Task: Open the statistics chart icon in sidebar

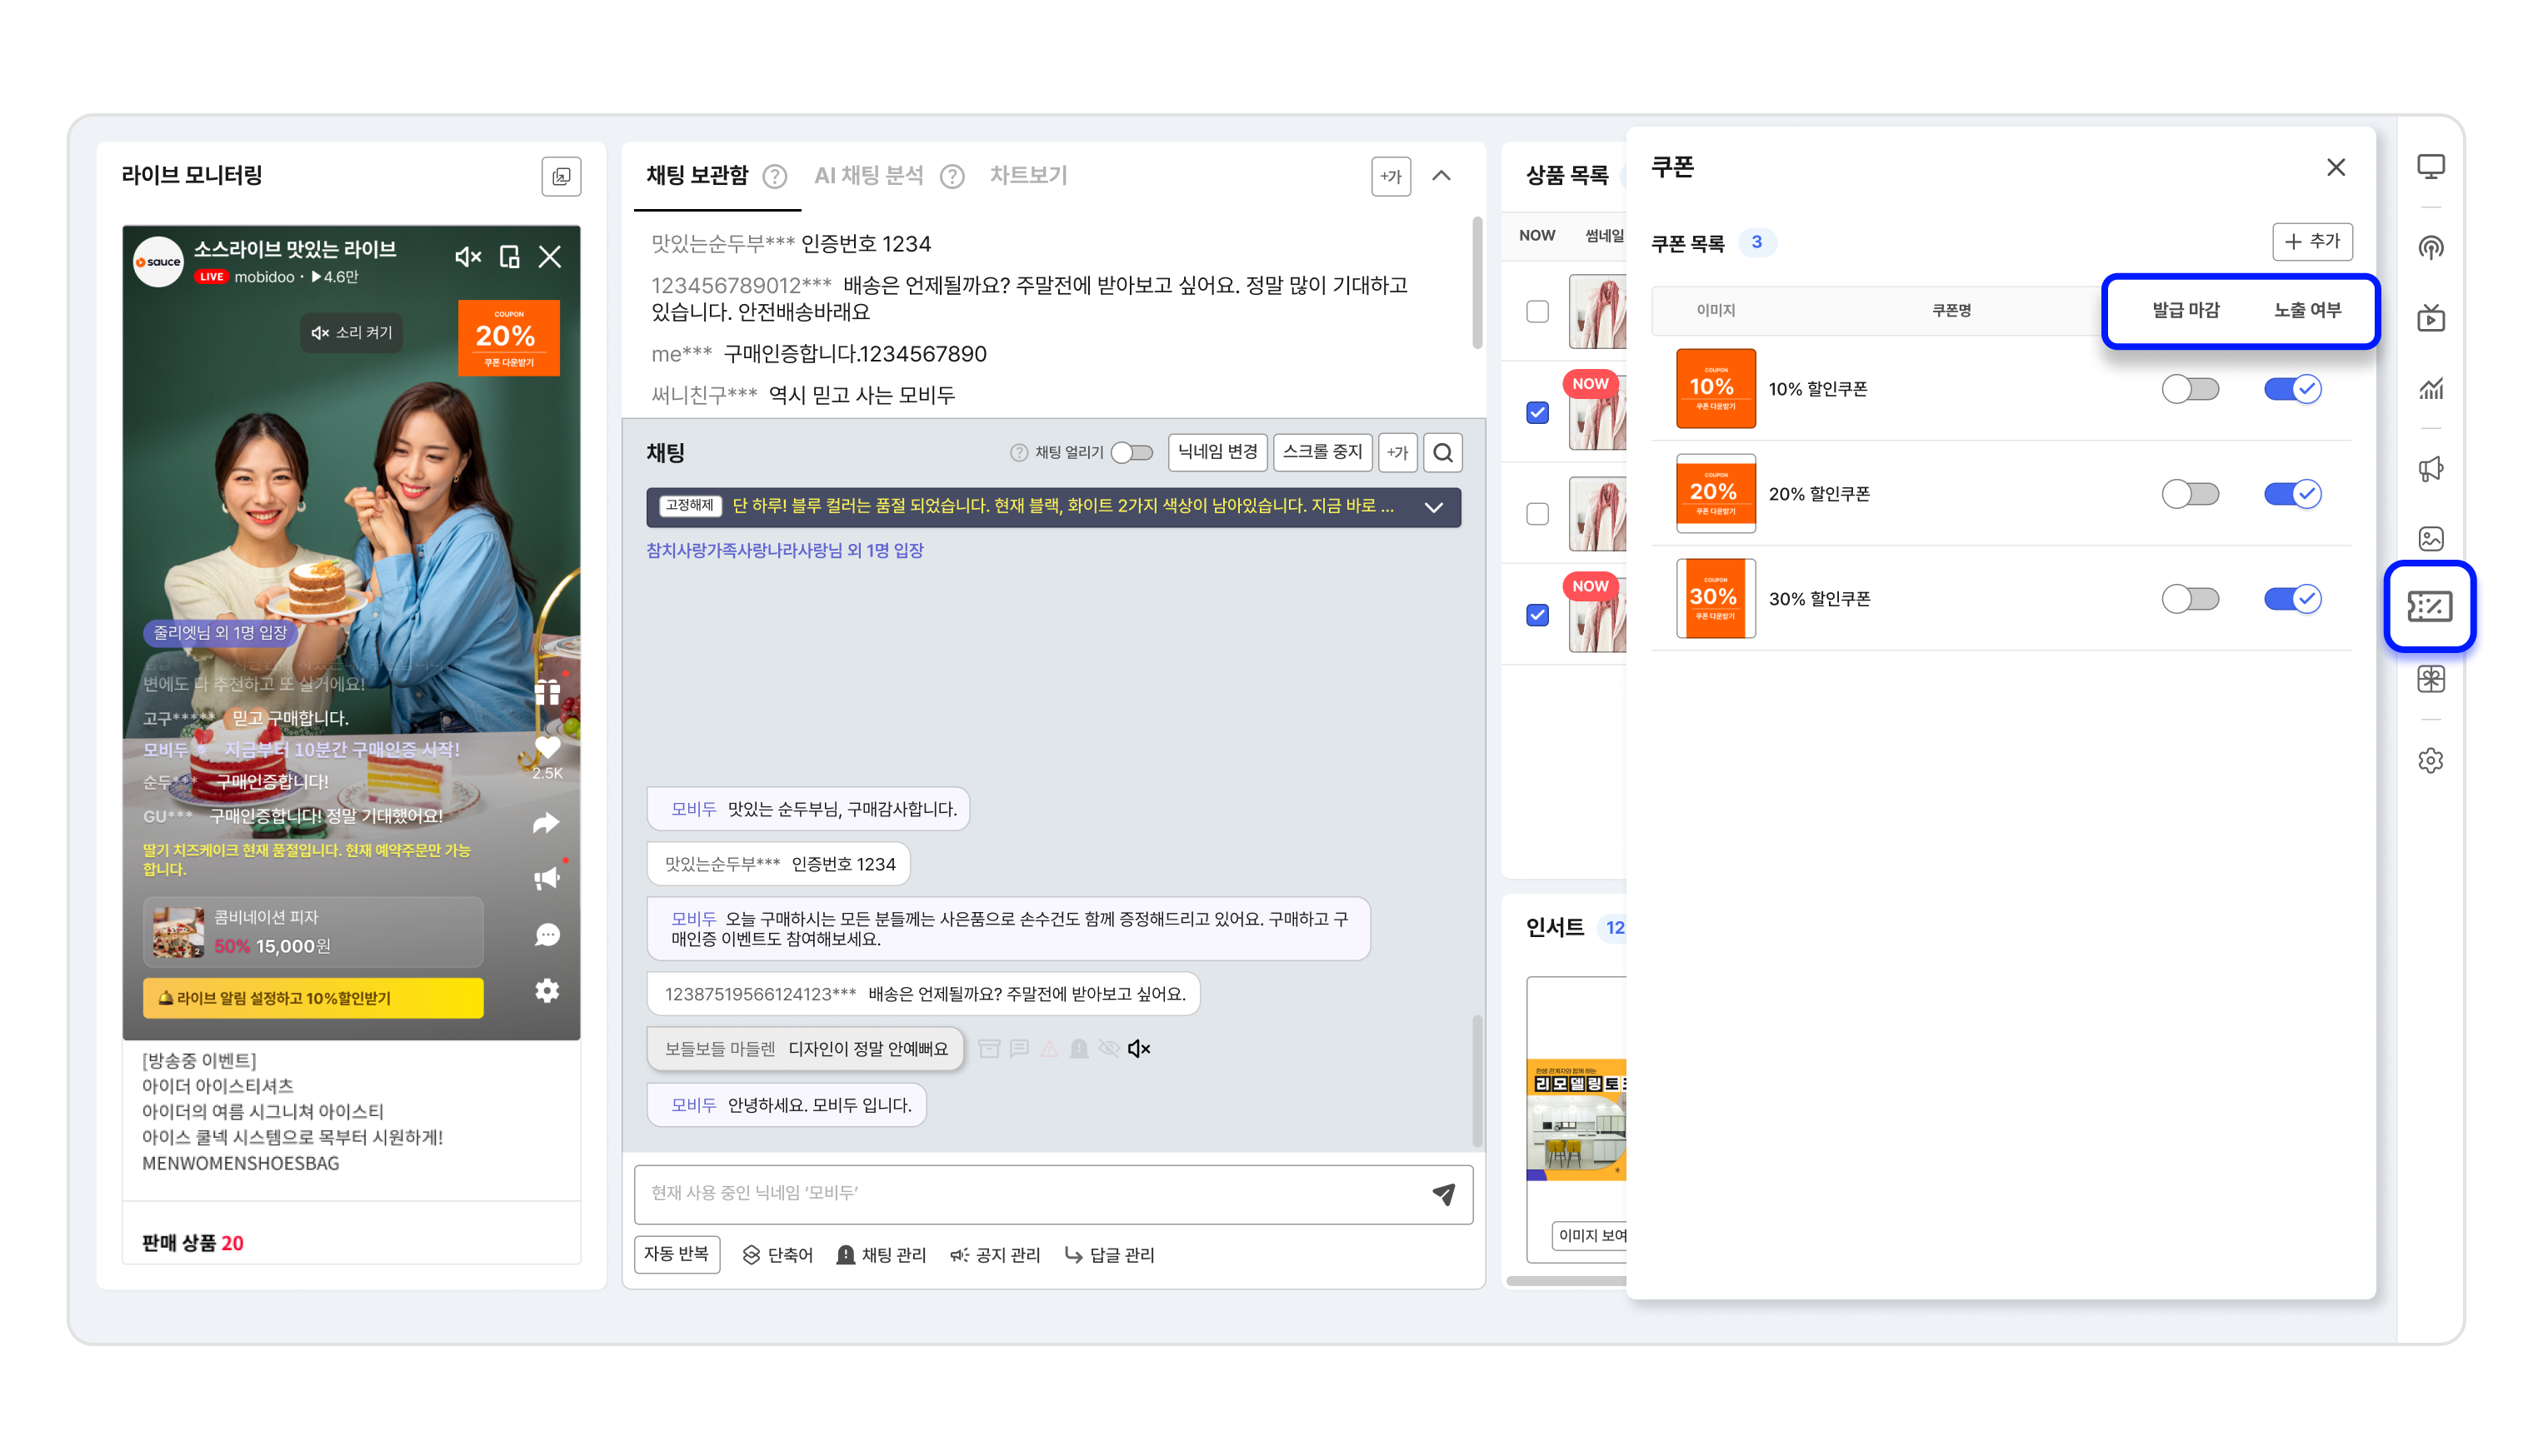Action: click(2430, 389)
